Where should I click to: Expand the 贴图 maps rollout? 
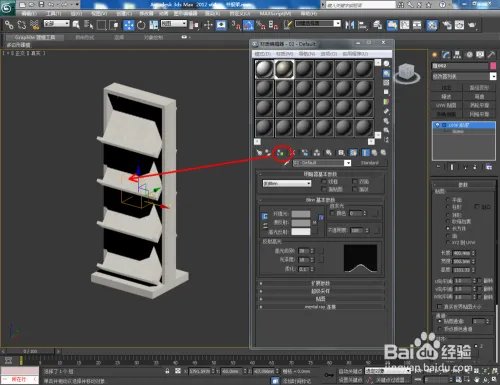pyautogui.click(x=321, y=299)
